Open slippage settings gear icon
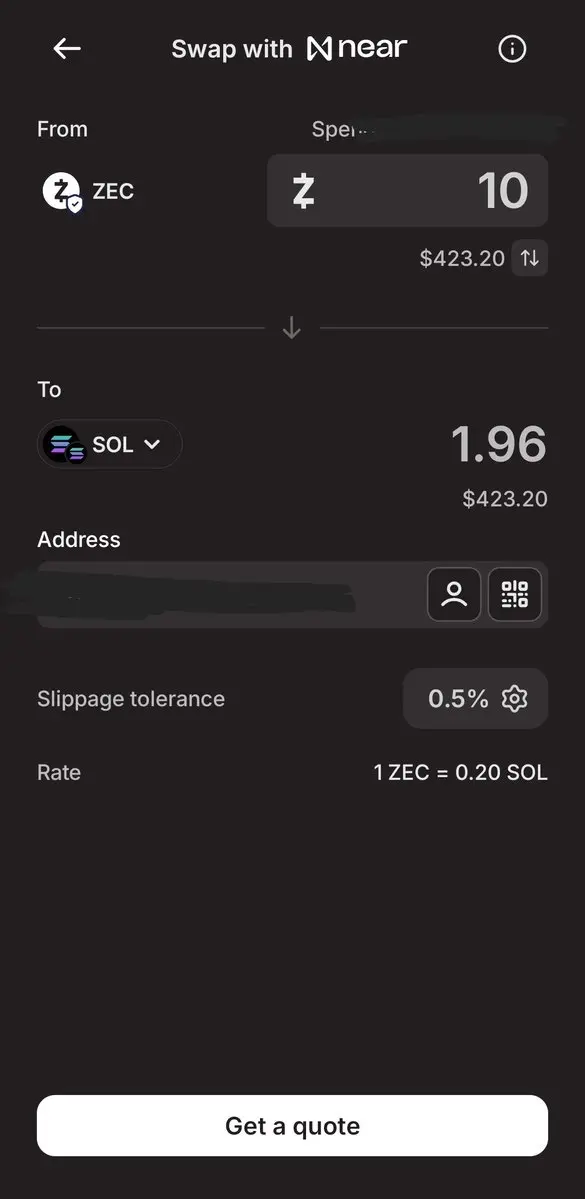This screenshot has width=585, height=1199. [515, 698]
